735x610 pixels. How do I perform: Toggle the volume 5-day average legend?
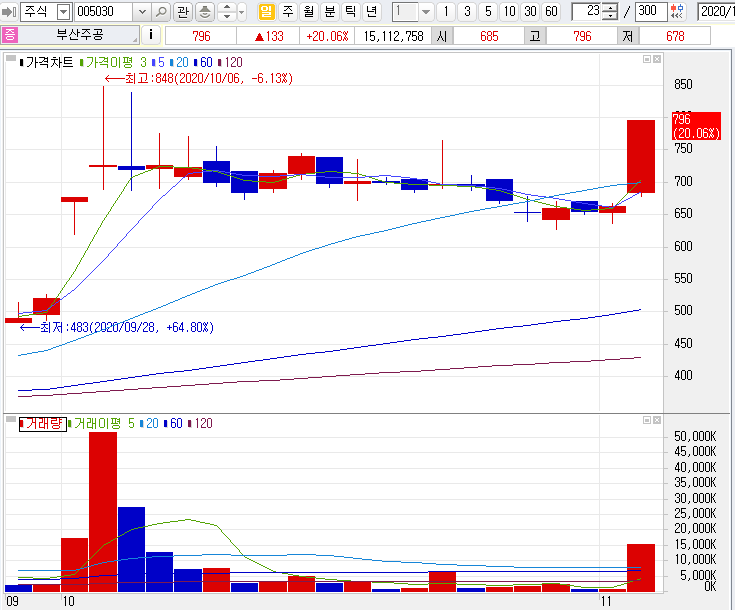pyautogui.click(x=131, y=424)
